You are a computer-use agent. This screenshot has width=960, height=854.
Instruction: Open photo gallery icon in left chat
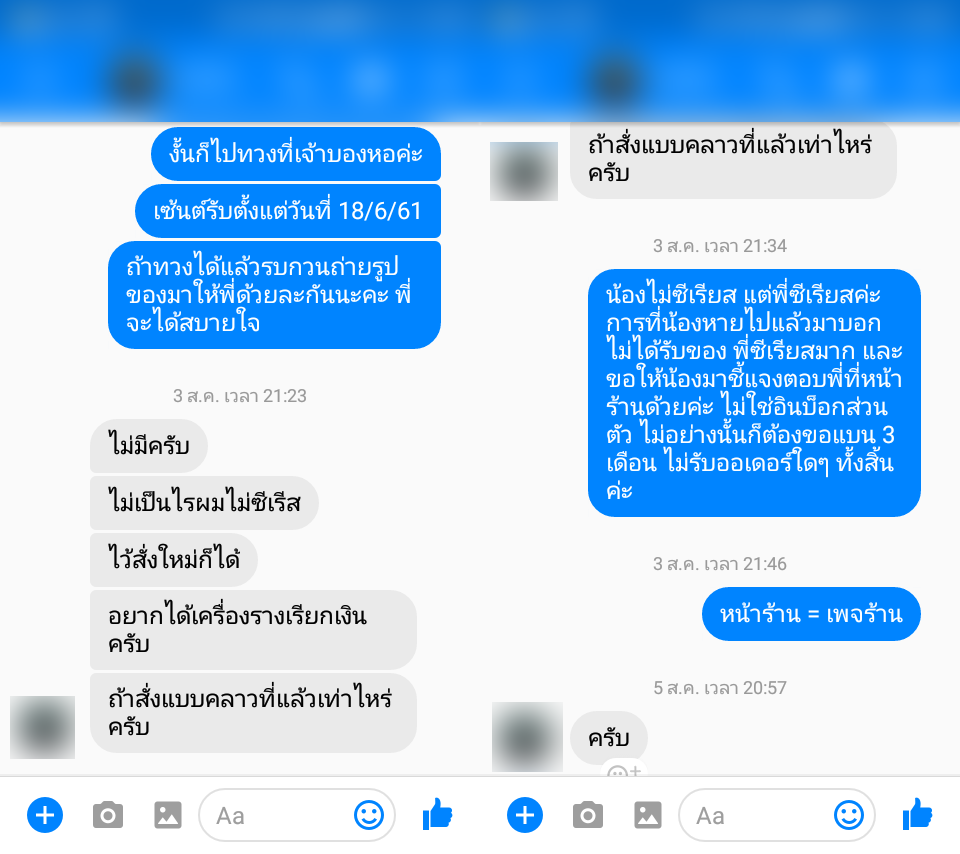[x=168, y=815]
